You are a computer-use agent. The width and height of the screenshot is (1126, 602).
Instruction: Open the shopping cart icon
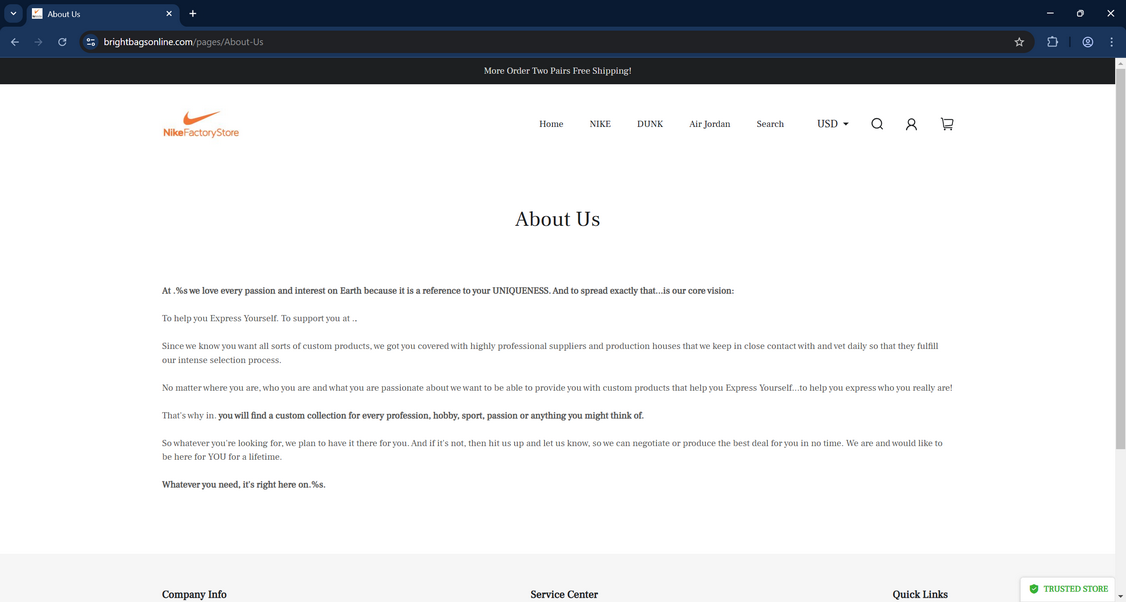(947, 124)
